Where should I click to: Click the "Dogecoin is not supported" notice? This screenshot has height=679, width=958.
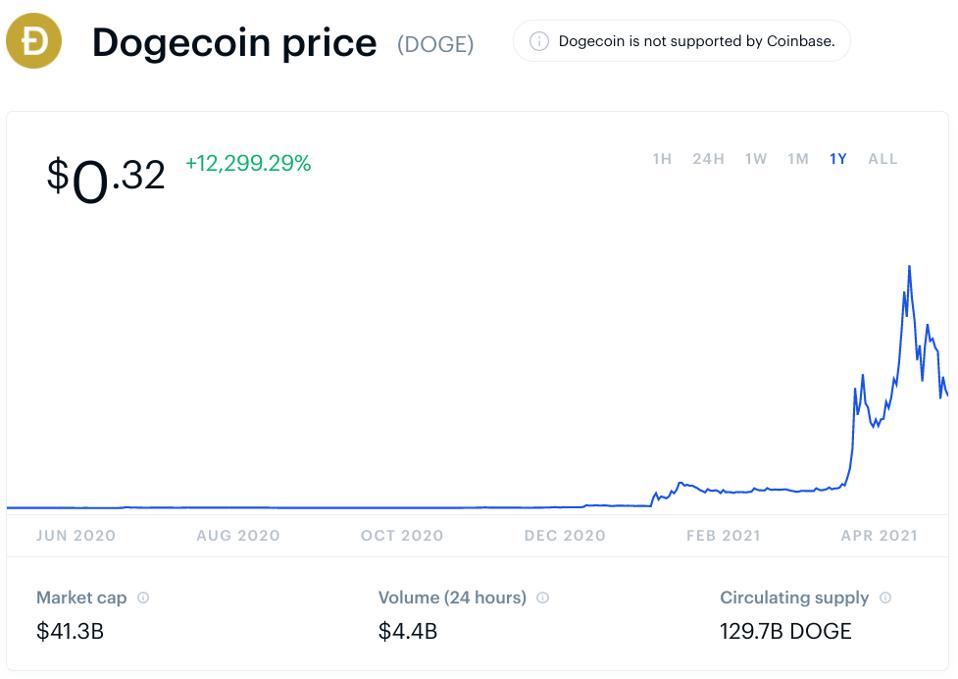point(696,41)
